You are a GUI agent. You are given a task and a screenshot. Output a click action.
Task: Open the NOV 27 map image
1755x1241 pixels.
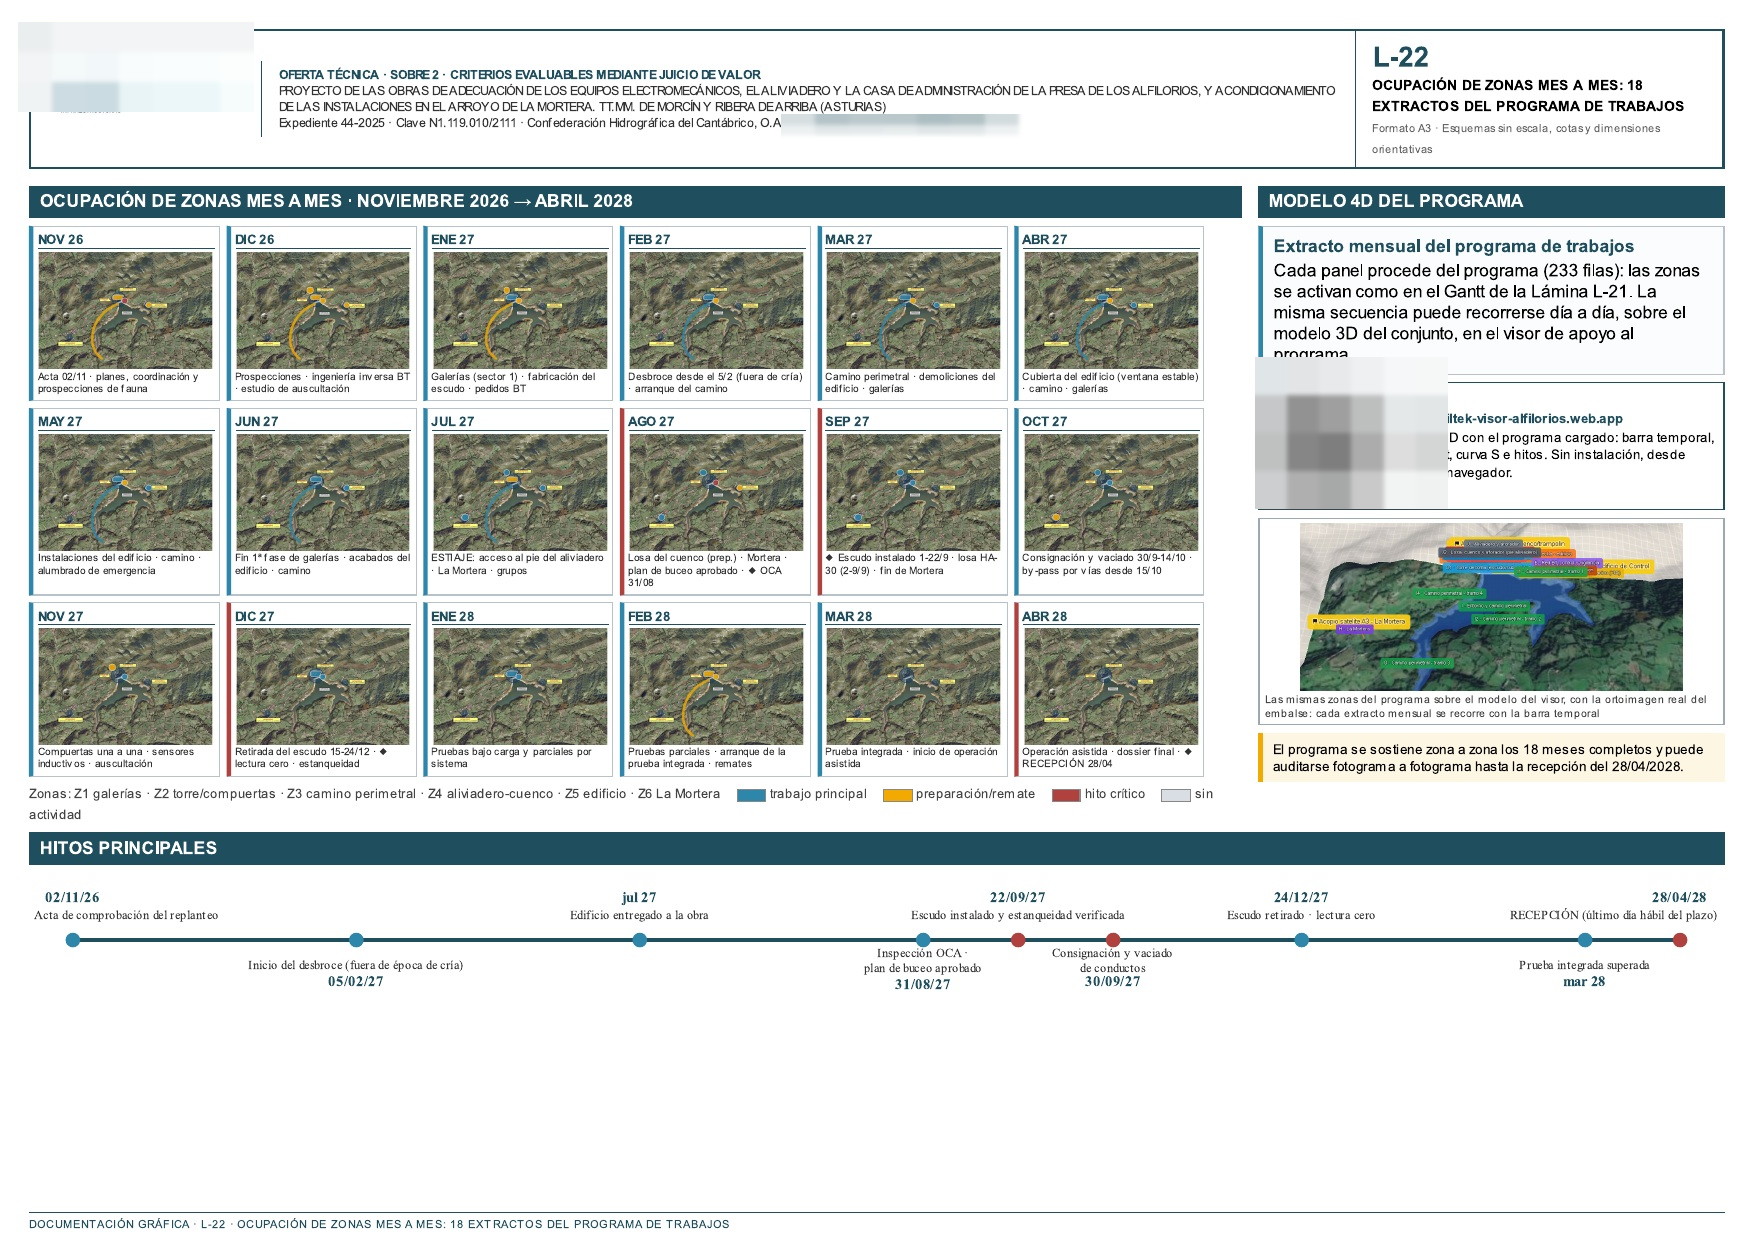pyautogui.click(x=125, y=686)
